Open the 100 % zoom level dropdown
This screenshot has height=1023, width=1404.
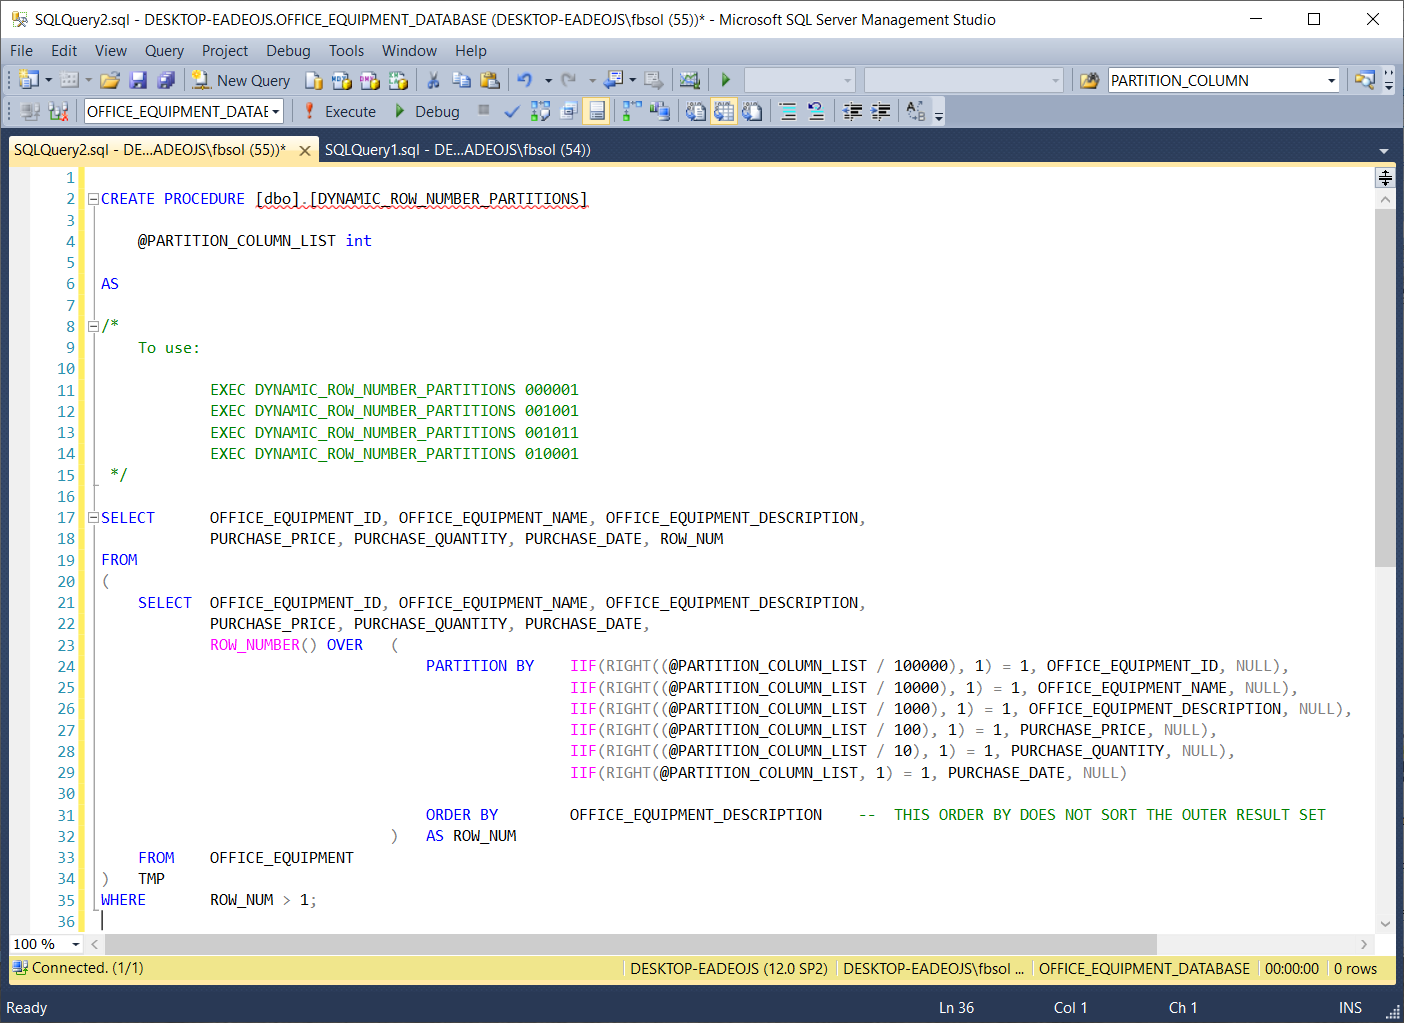(x=75, y=944)
